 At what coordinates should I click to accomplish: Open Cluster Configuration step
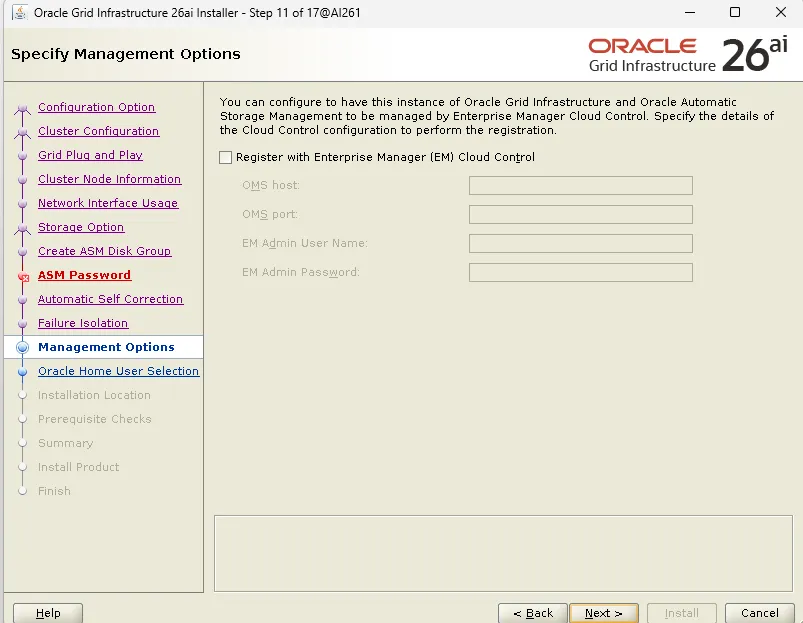pos(98,131)
